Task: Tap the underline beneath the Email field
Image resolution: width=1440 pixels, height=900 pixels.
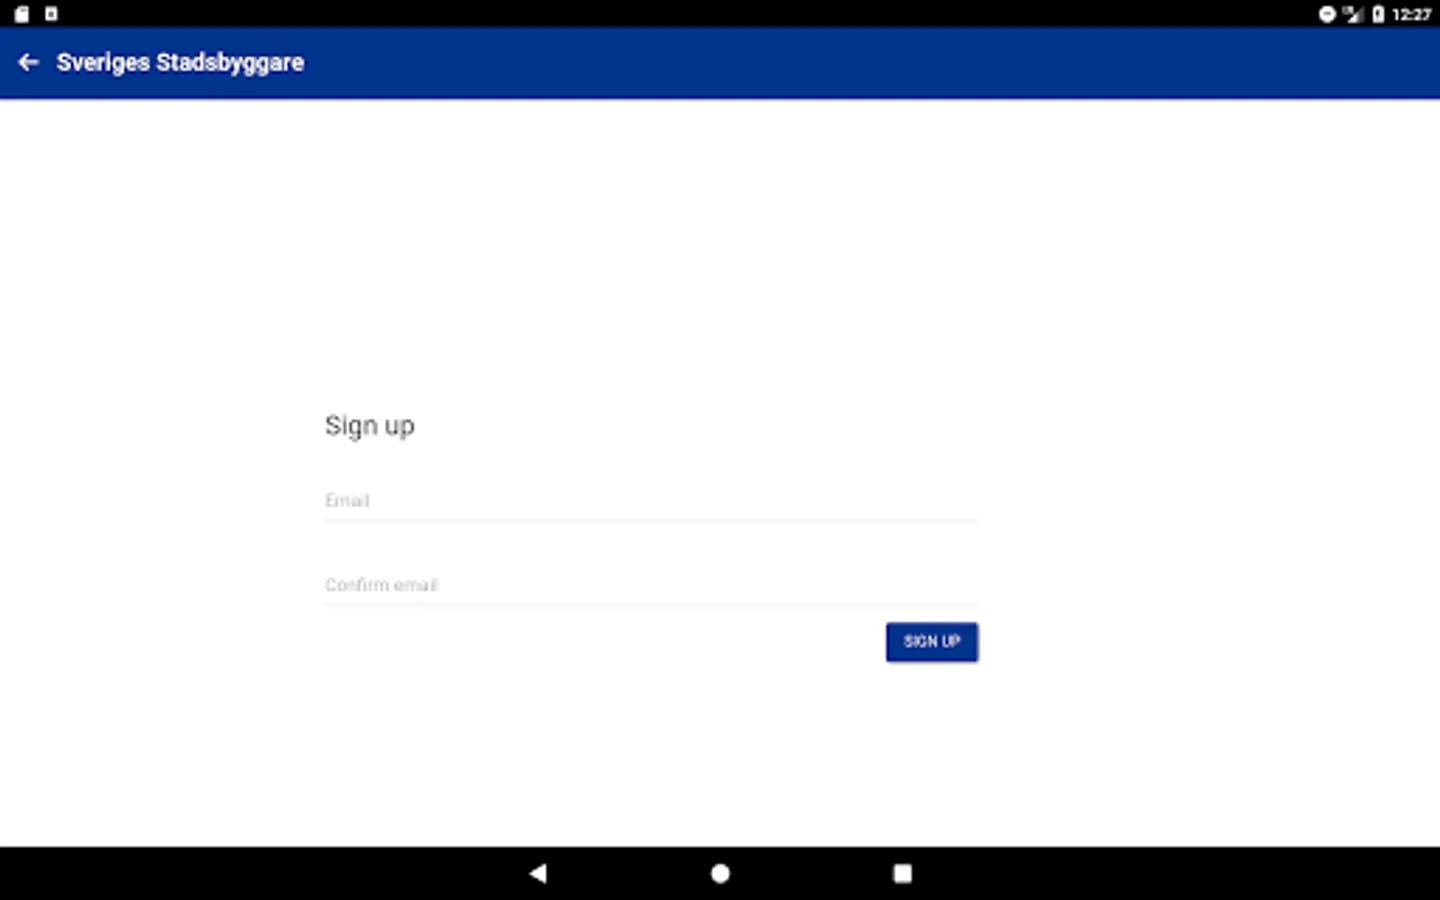Action: point(651,520)
